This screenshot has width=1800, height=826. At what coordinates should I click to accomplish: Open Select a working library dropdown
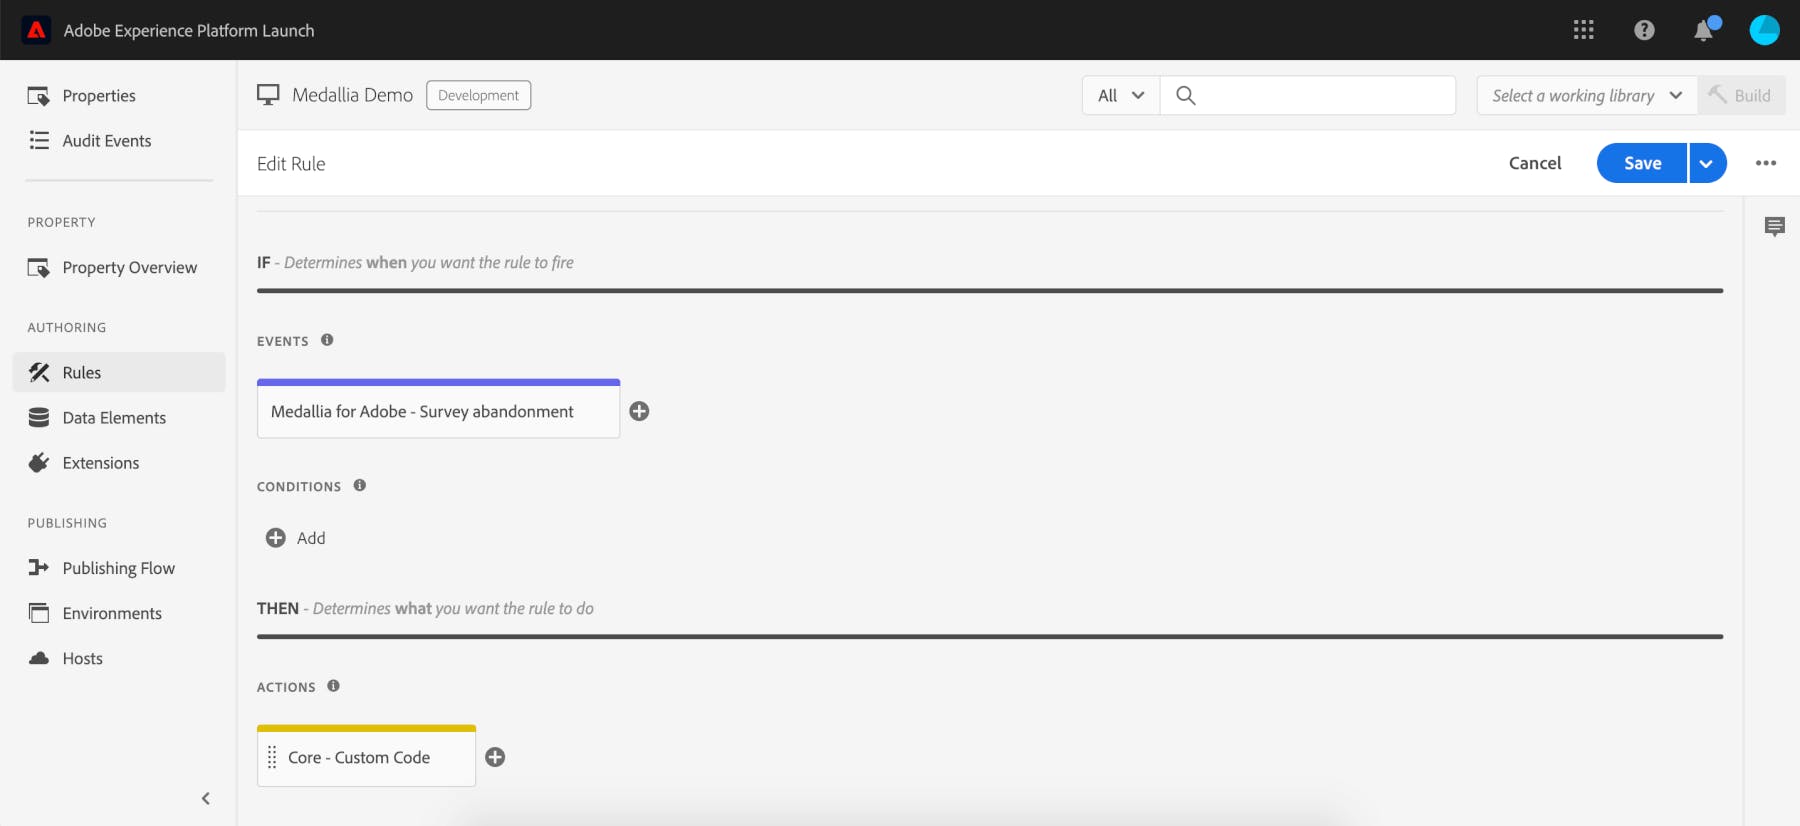point(1587,95)
